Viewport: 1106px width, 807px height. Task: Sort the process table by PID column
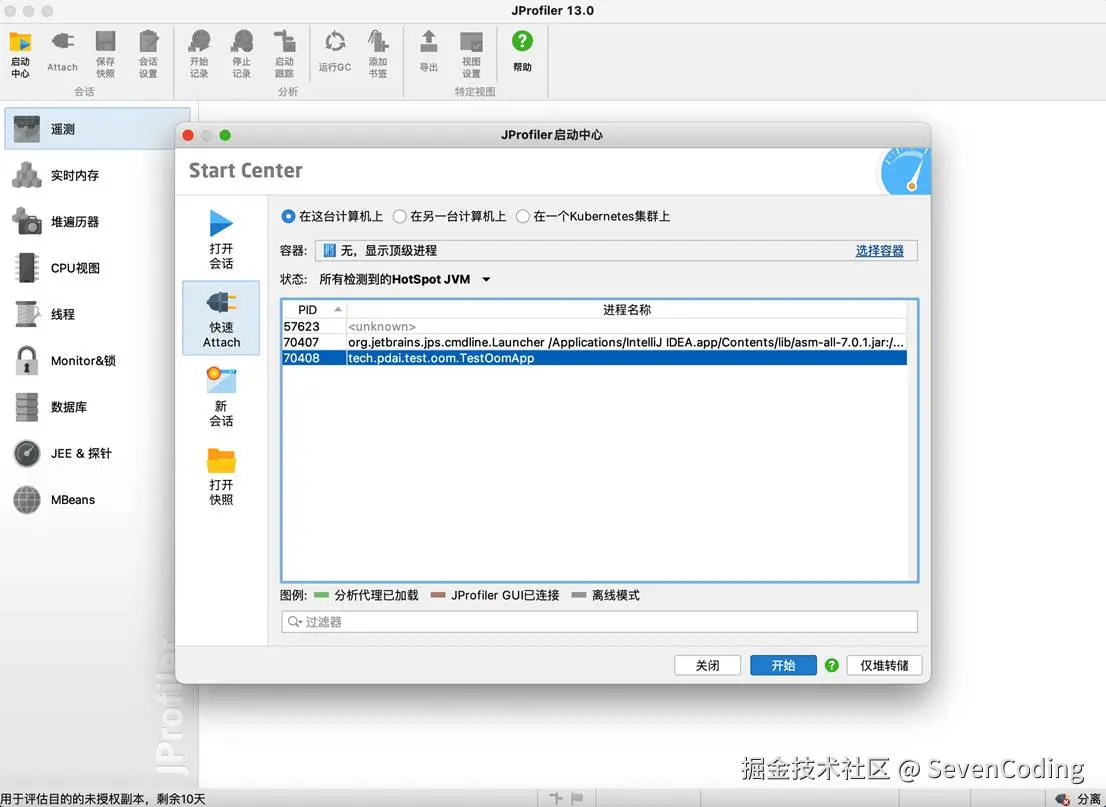click(314, 310)
